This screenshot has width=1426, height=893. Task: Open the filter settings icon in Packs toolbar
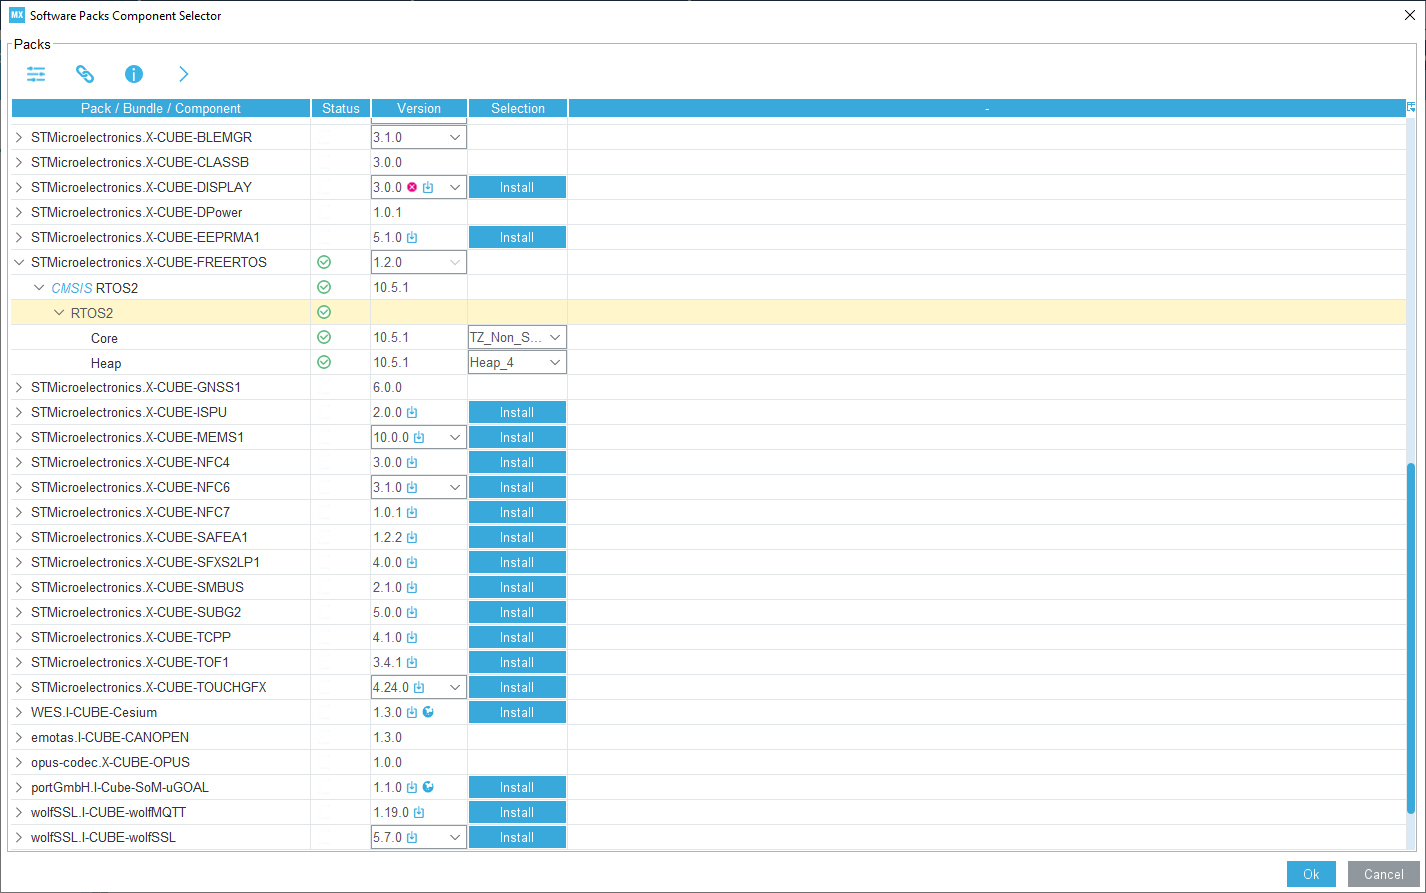click(x=36, y=74)
